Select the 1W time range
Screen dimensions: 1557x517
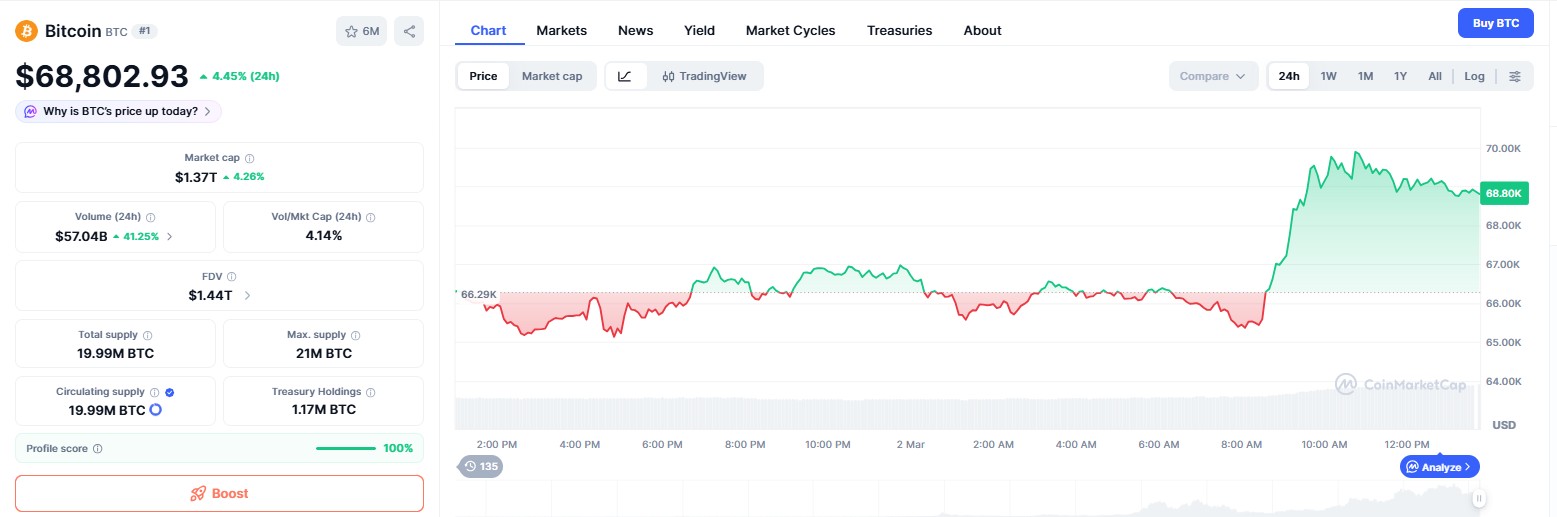point(1328,76)
